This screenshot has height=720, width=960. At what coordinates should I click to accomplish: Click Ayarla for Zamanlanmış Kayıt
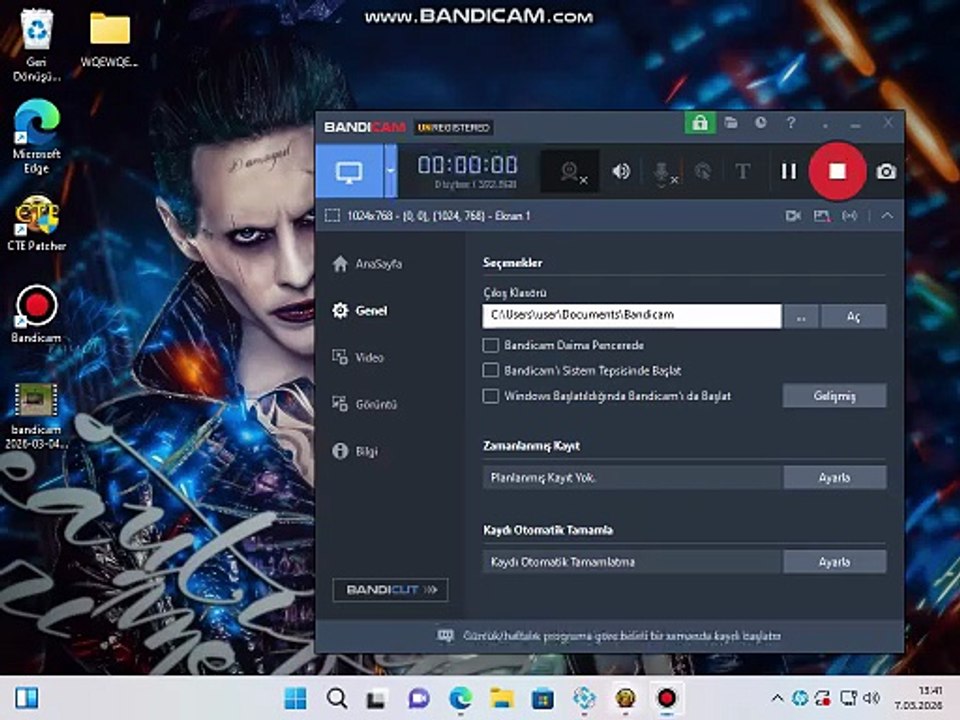834,477
